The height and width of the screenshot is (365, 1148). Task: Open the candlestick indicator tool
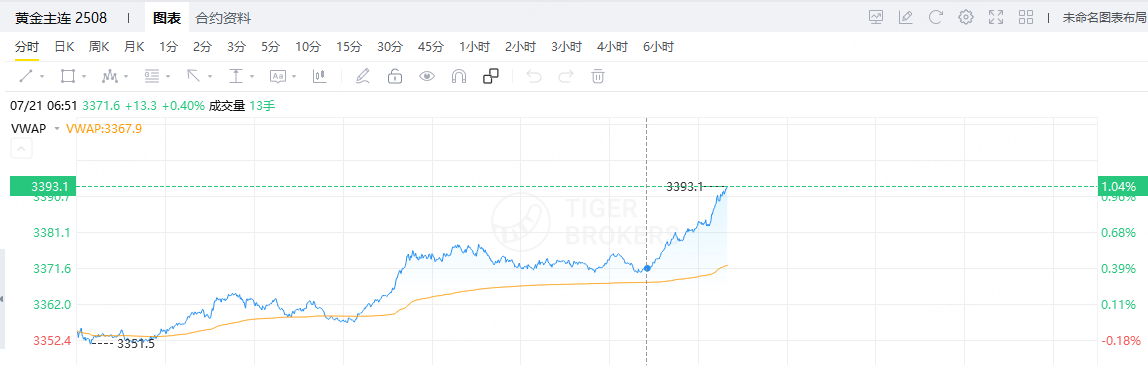point(319,75)
